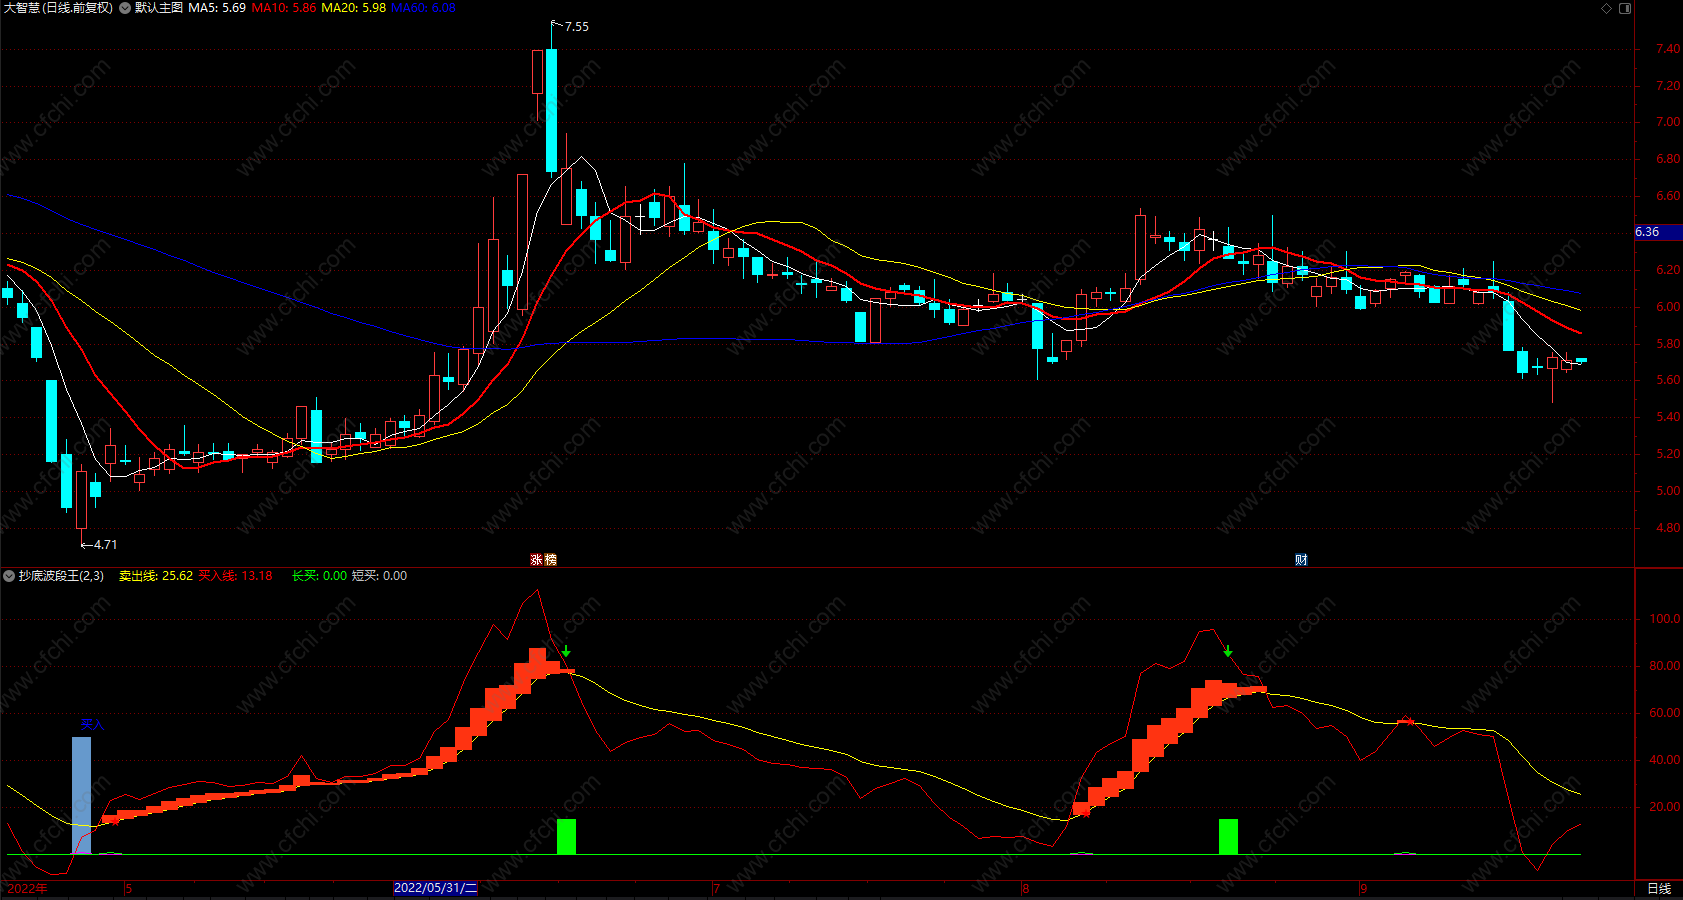The image size is (1683, 900).
Task: Click the 大智慧(日线.前复权) chart title
Action: point(58,8)
